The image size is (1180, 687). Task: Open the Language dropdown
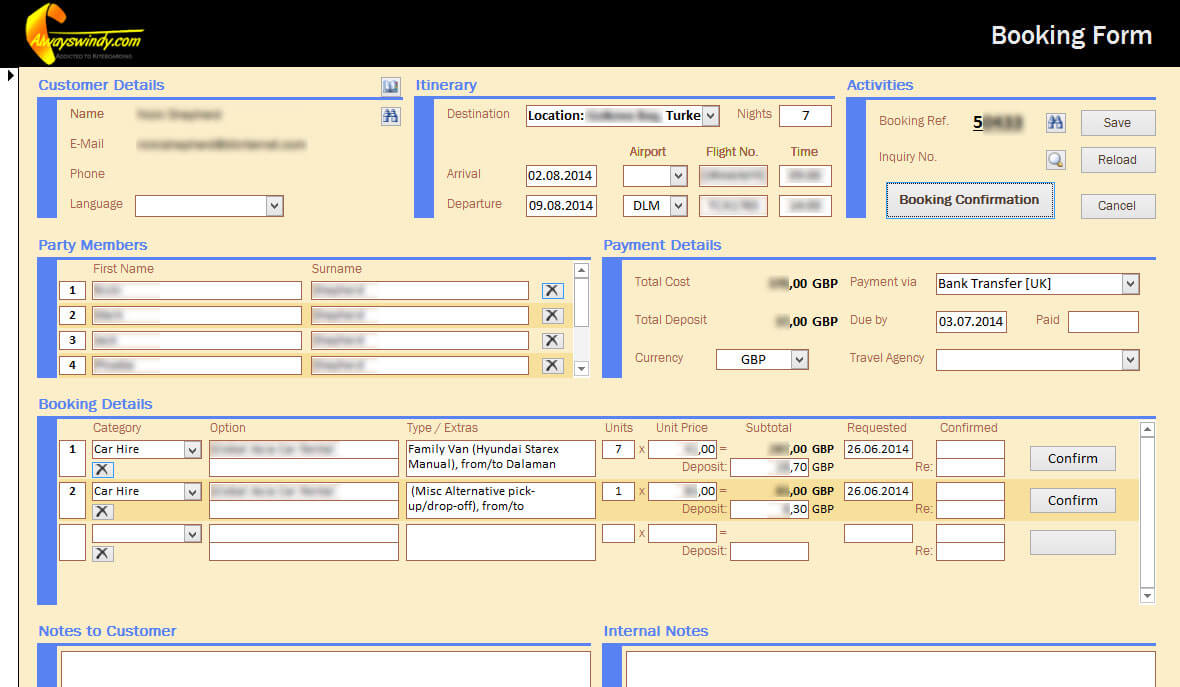tap(275, 206)
